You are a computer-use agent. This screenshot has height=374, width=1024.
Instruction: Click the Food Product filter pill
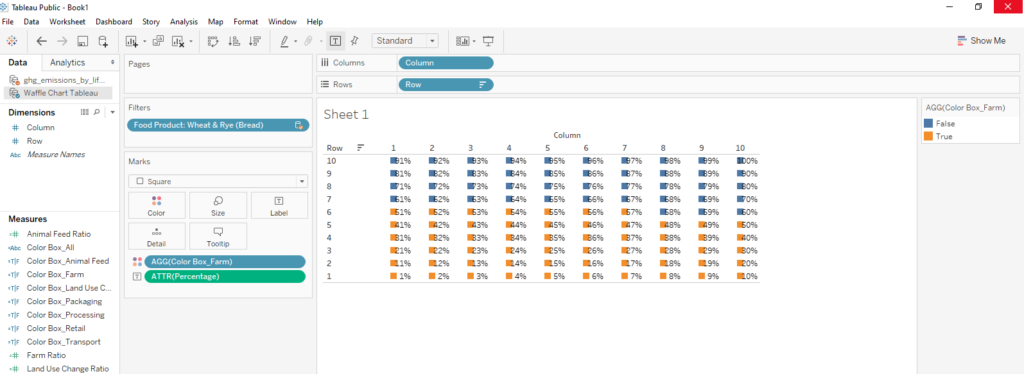click(217, 125)
